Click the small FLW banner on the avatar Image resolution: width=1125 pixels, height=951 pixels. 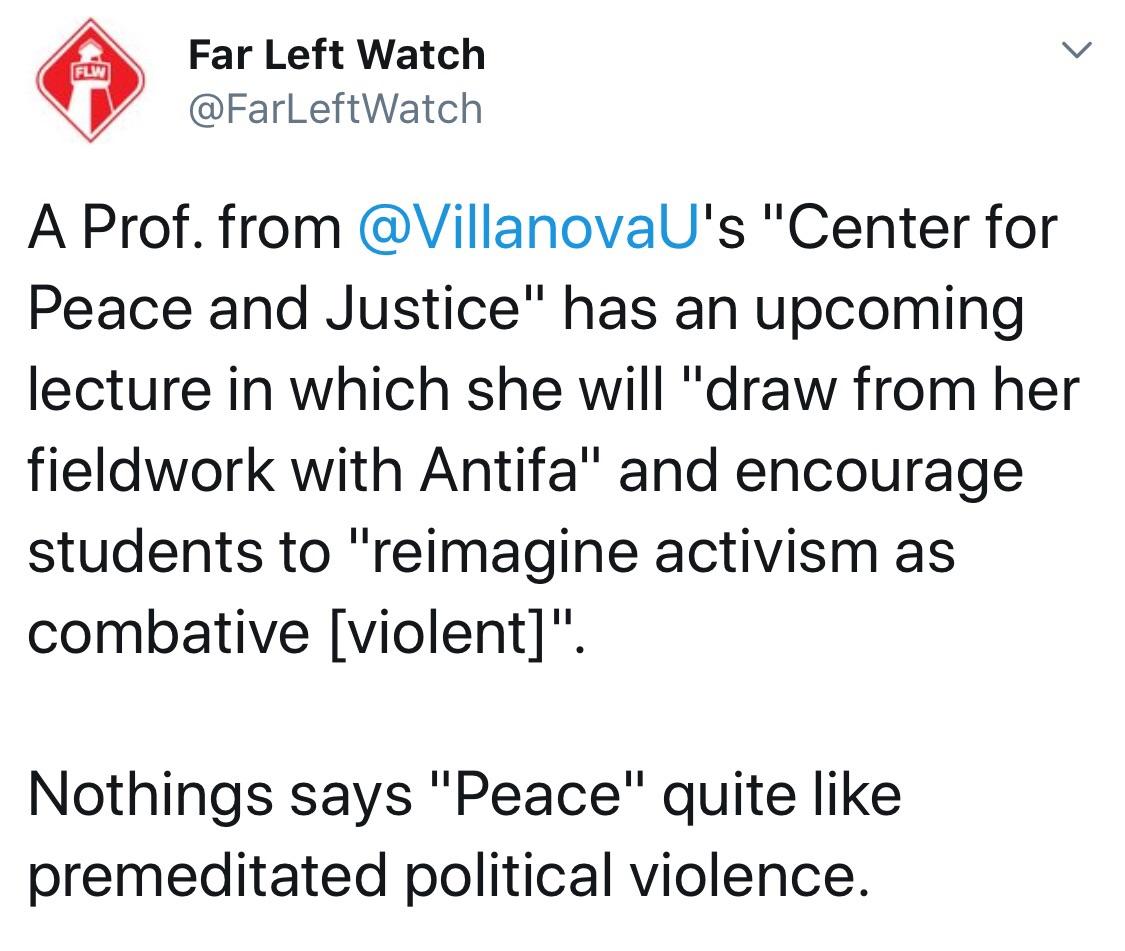tap(90, 72)
